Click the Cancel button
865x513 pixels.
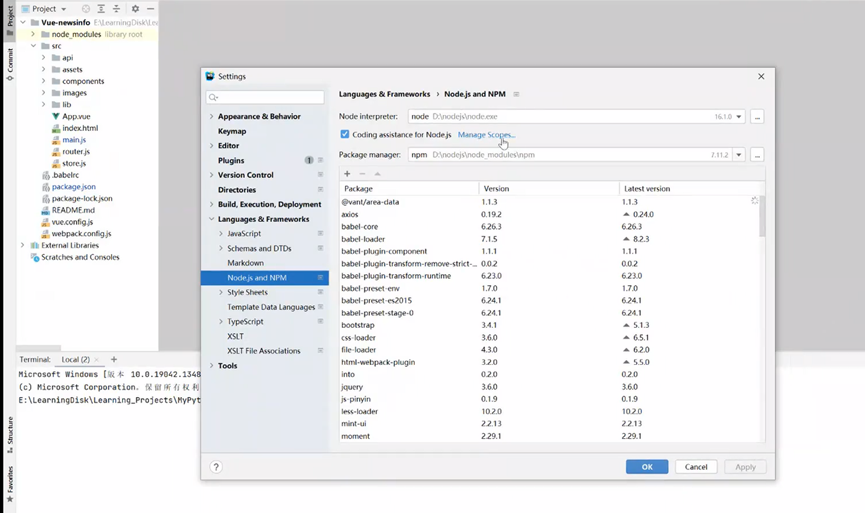pyautogui.click(x=696, y=467)
